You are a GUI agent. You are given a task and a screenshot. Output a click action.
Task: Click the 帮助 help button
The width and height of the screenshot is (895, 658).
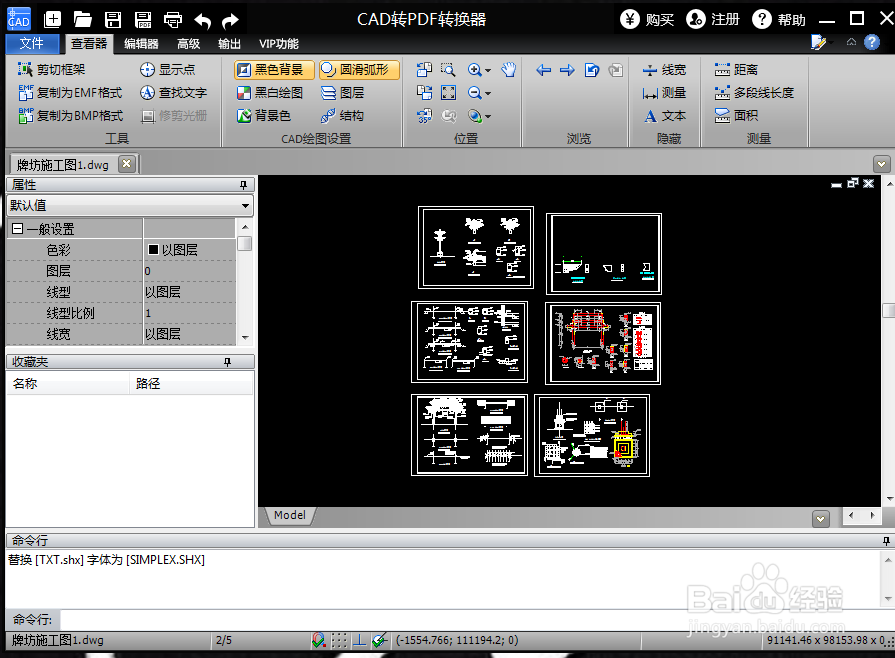point(779,19)
